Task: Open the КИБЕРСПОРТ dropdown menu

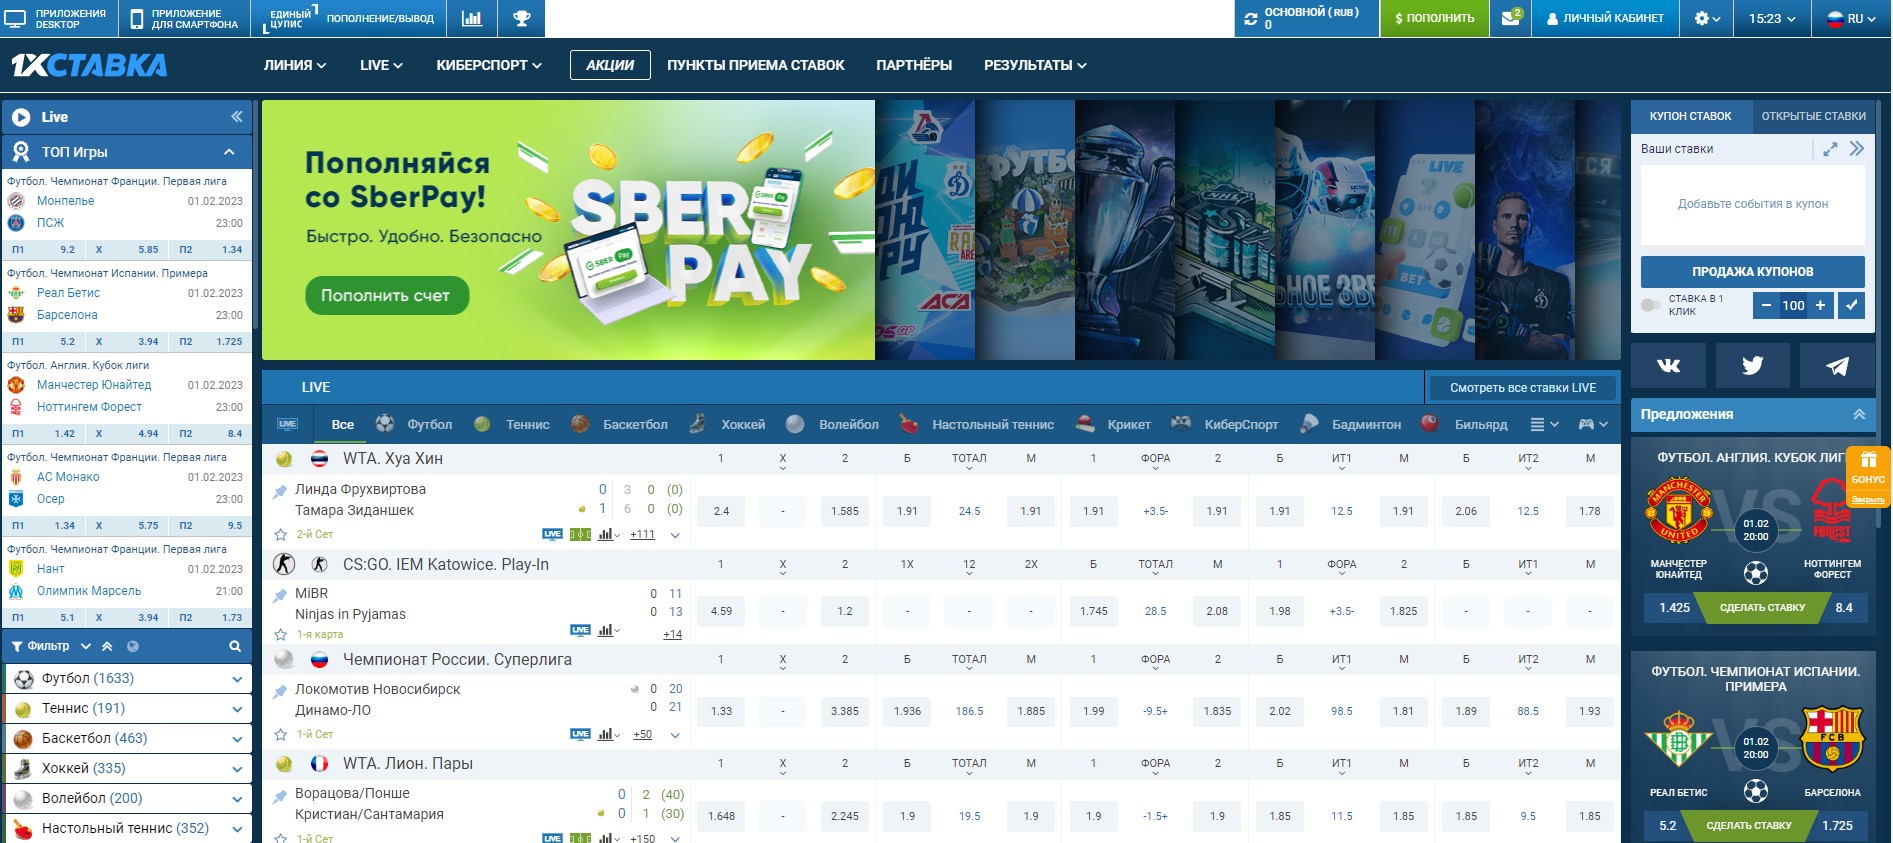Action: coord(489,65)
